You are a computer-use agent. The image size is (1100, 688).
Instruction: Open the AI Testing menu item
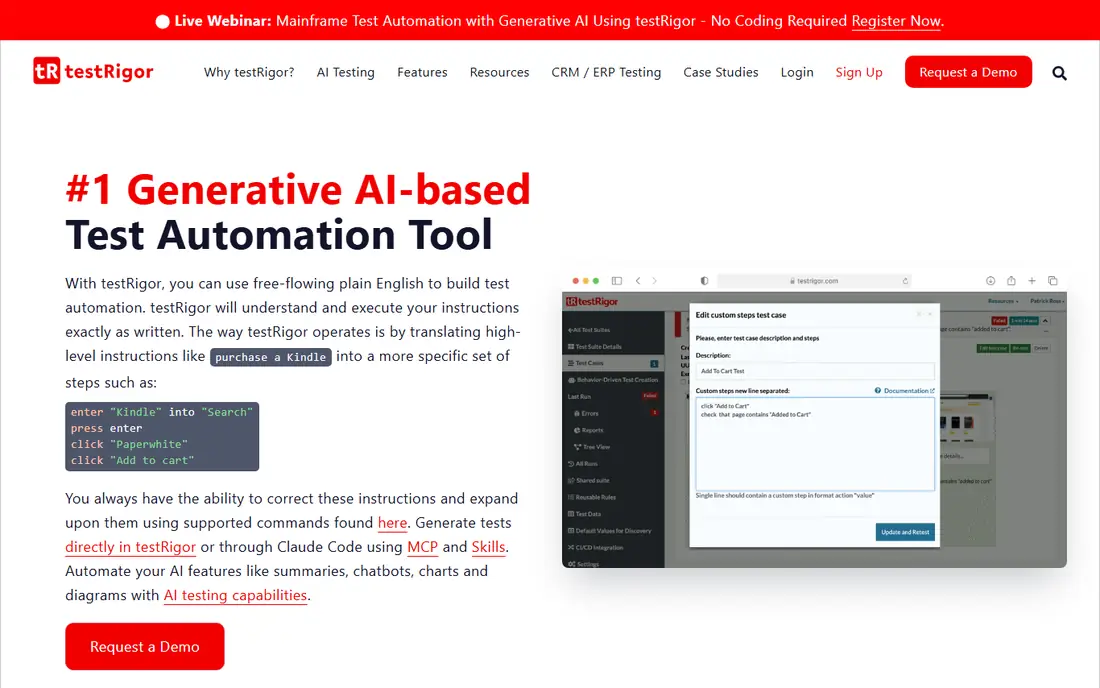click(345, 72)
